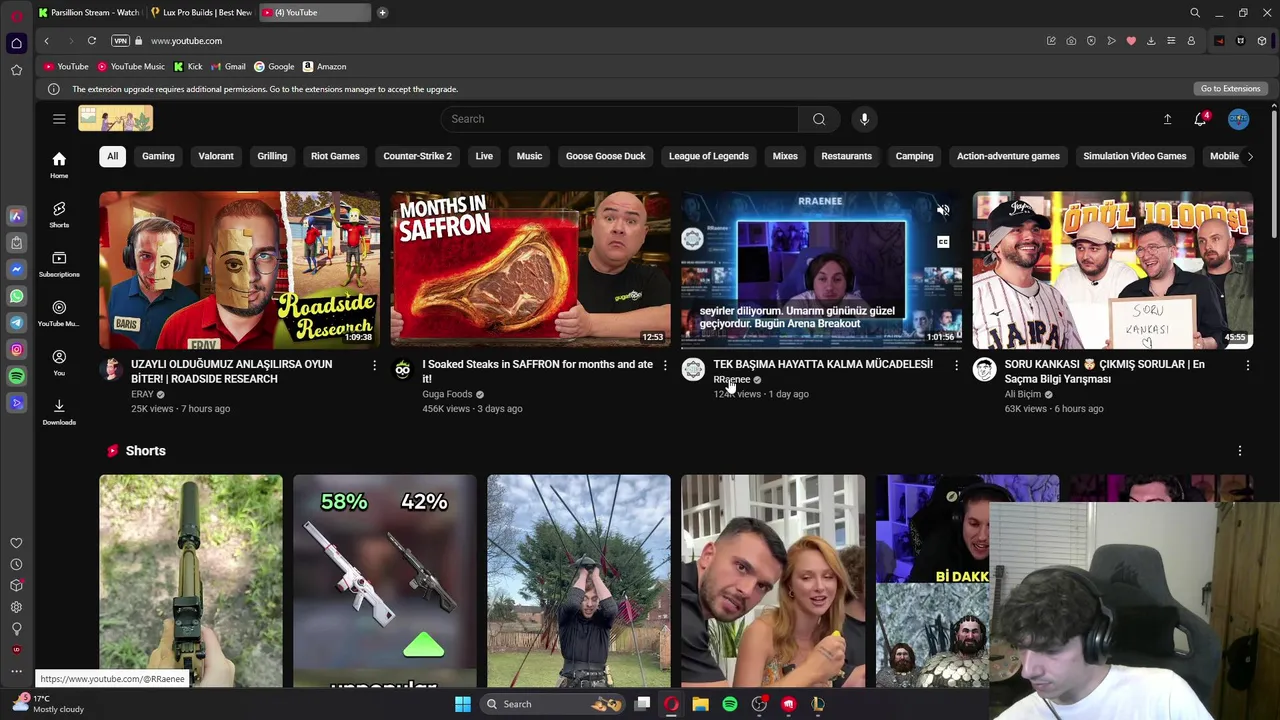Reload the page with refresh button

[x=91, y=41]
